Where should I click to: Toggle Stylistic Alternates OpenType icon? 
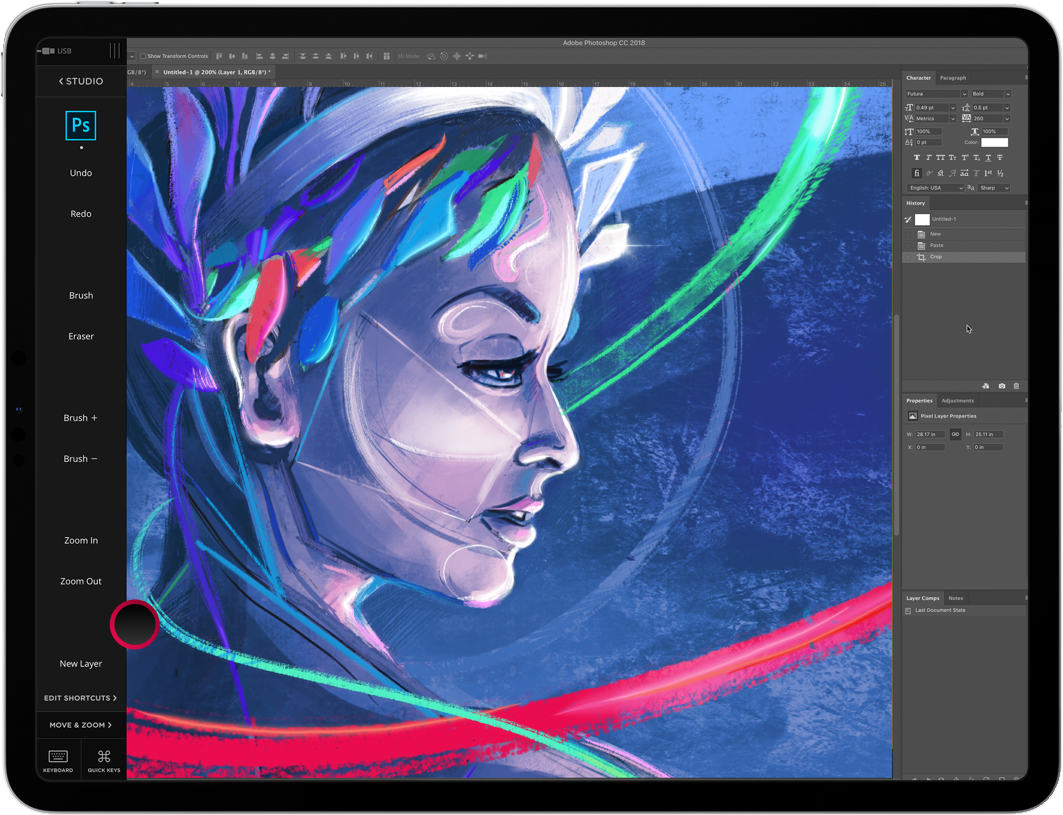tap(964, 174)
